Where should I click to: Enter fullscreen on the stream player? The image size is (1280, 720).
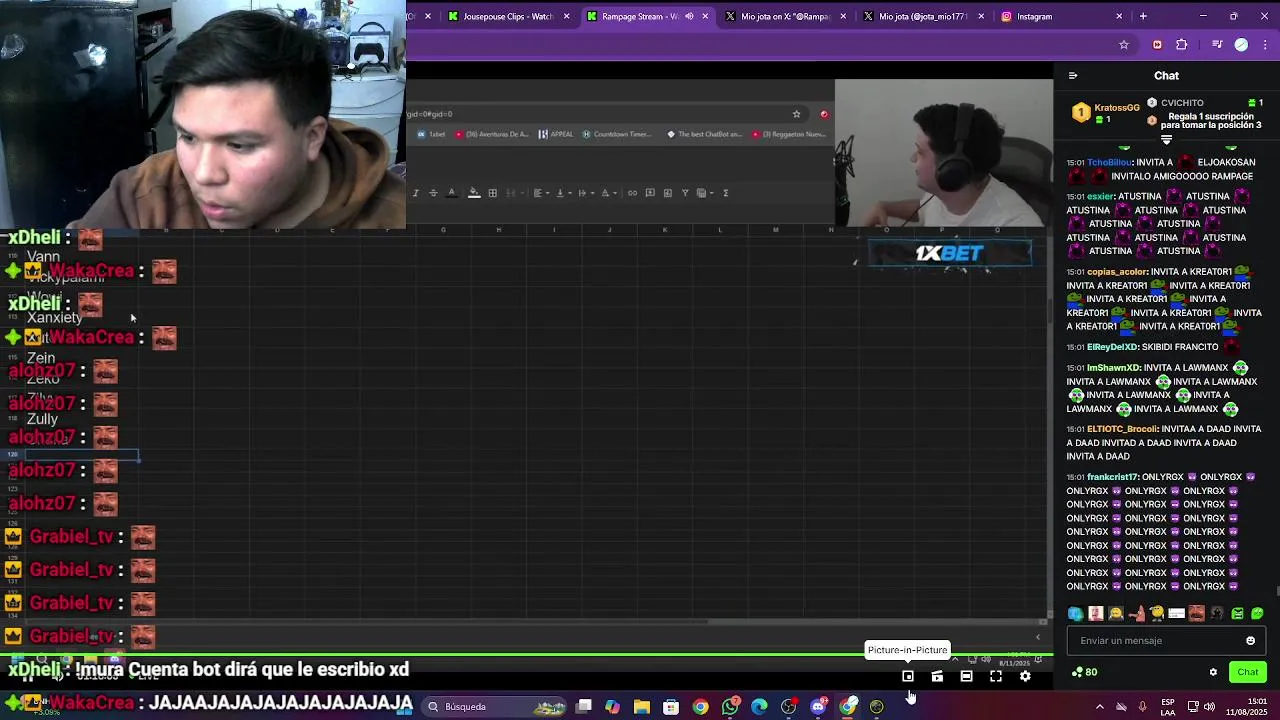click(996, 677)
